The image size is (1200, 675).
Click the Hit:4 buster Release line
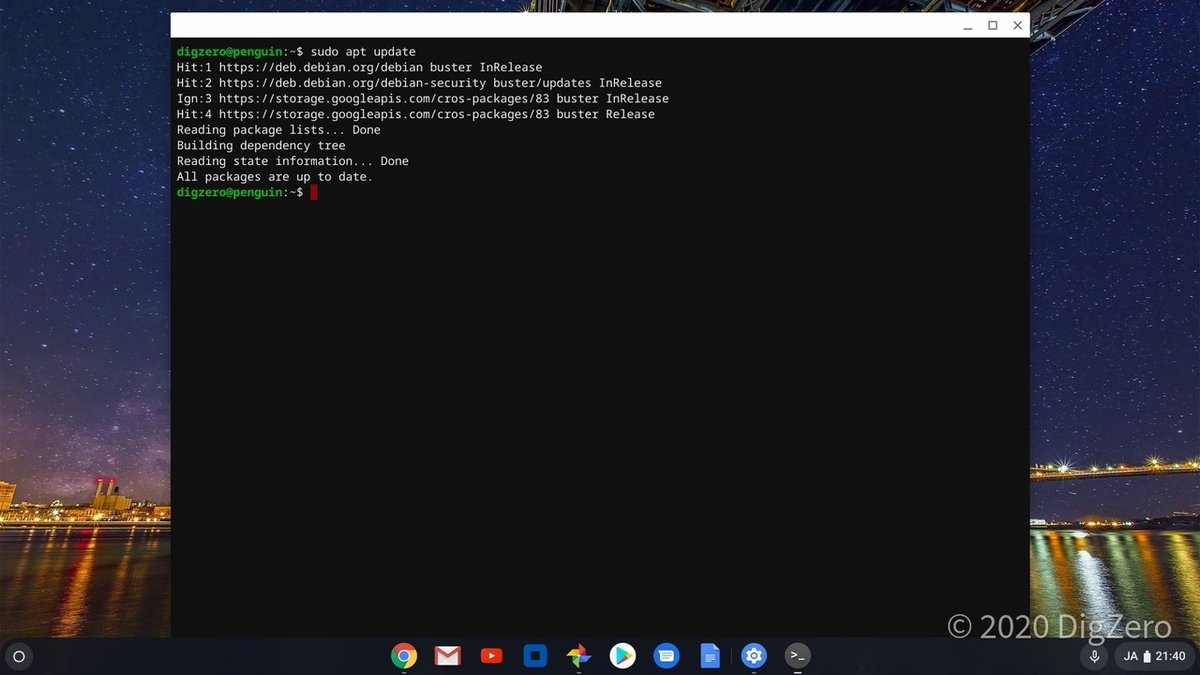[416, 114]
